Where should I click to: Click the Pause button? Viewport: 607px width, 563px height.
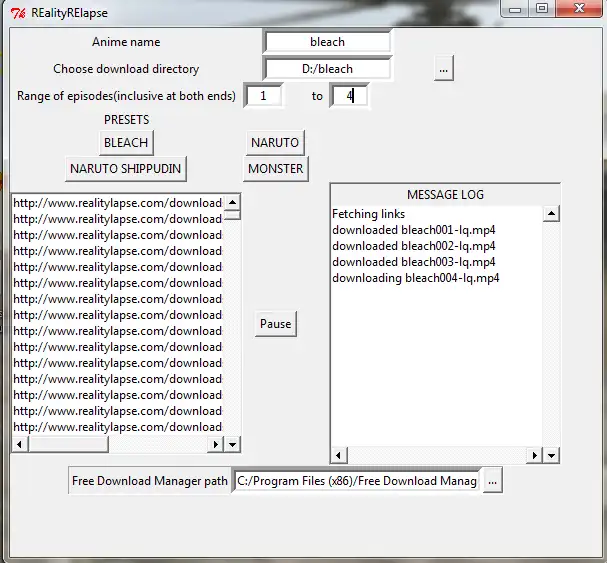[x=276, y=324]
